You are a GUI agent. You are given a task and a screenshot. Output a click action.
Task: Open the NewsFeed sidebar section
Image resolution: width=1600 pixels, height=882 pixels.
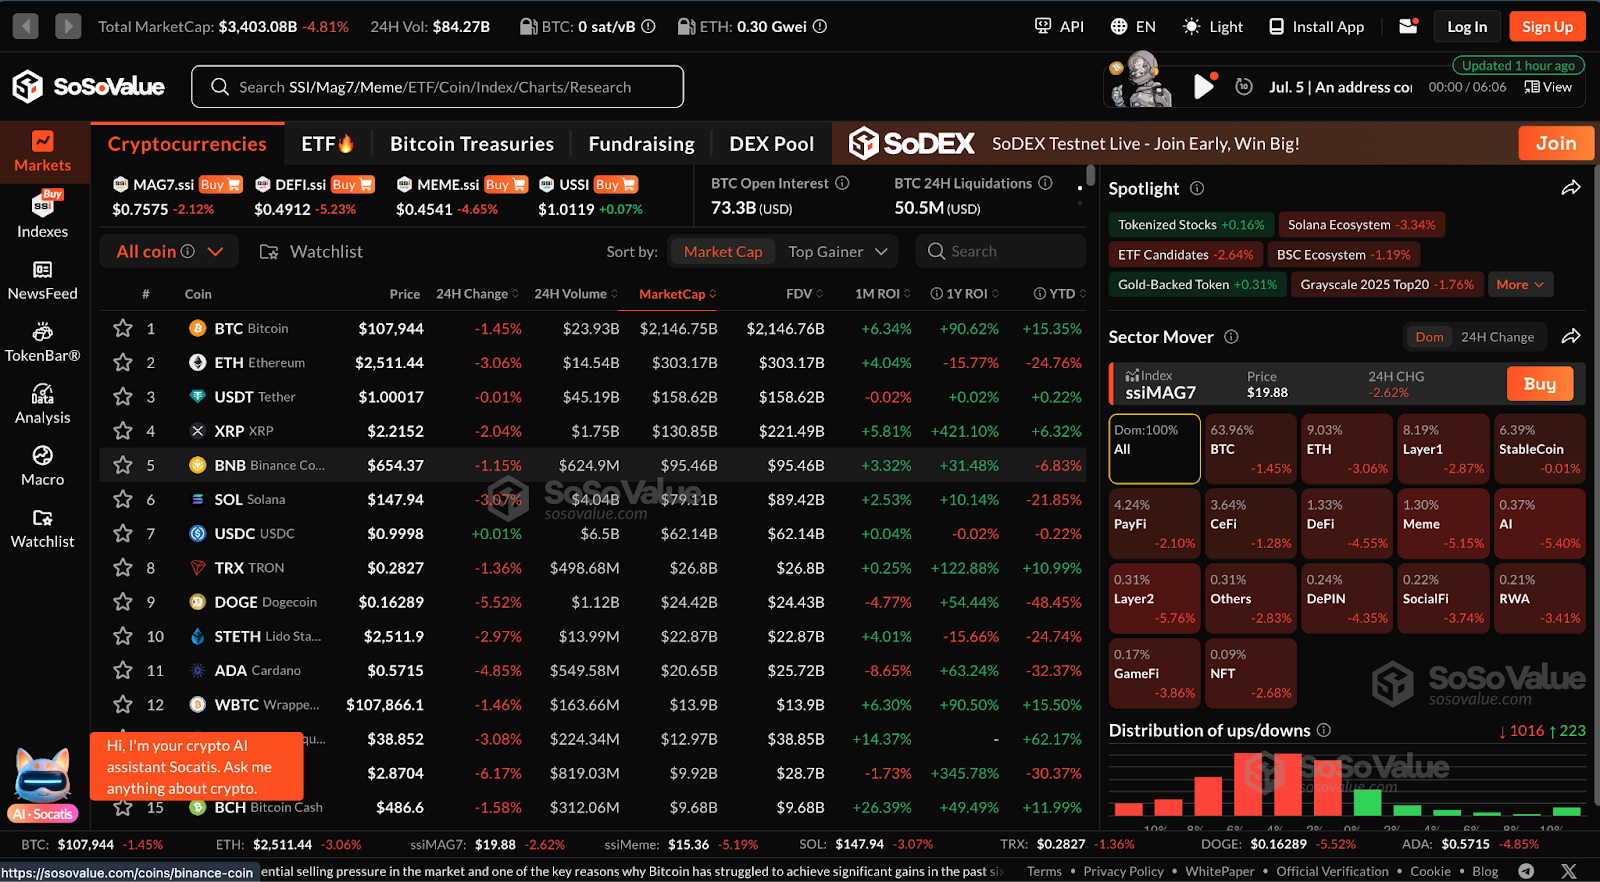point(42,280)
